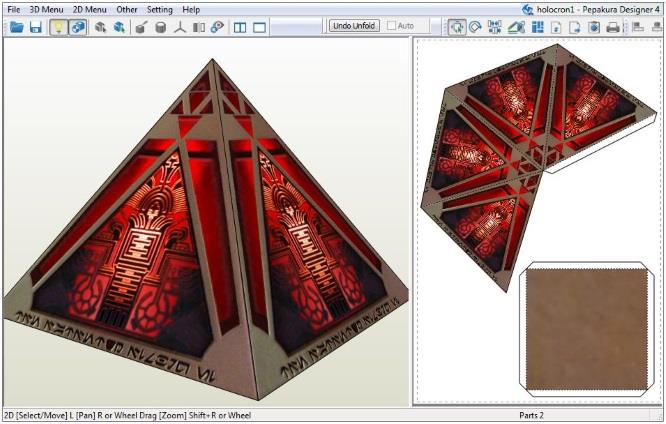Switch to the split two-pane window layout

pyautogui.click(x=240, y=27)
